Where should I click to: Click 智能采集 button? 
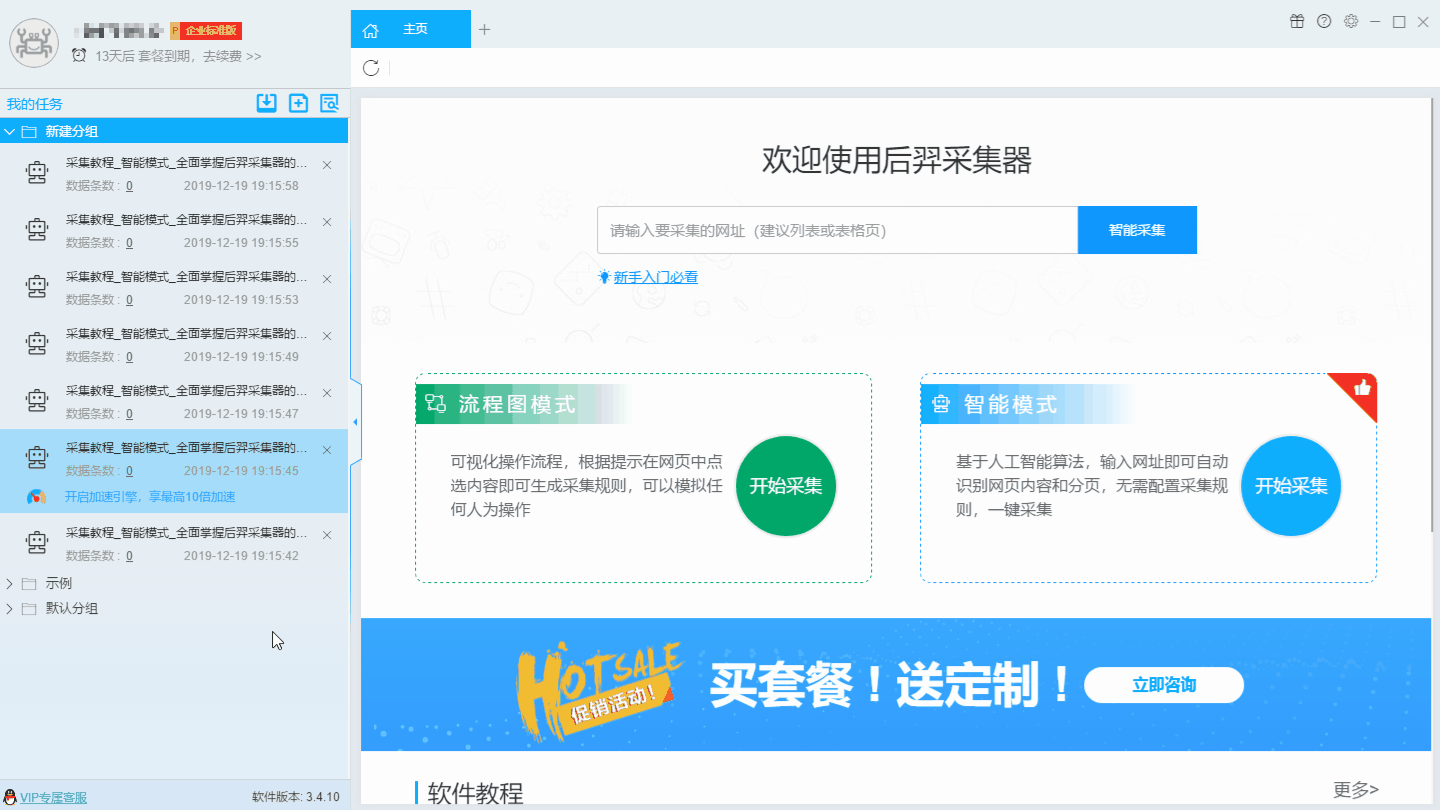tap(1137, 230)
